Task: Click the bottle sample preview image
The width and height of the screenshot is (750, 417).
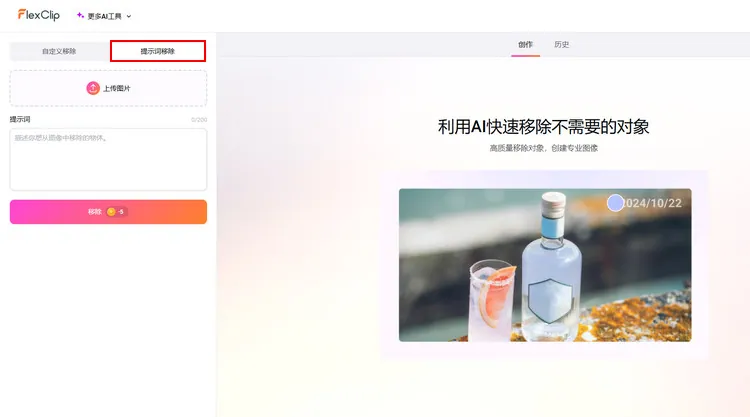Action: [545, 265]
